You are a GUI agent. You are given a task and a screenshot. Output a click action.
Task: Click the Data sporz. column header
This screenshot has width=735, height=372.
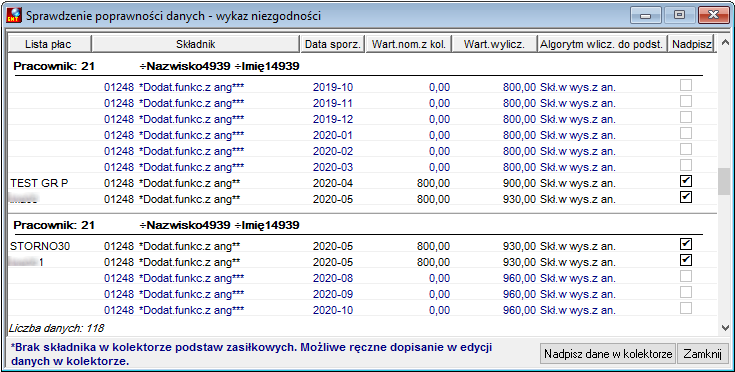[332, 44]
